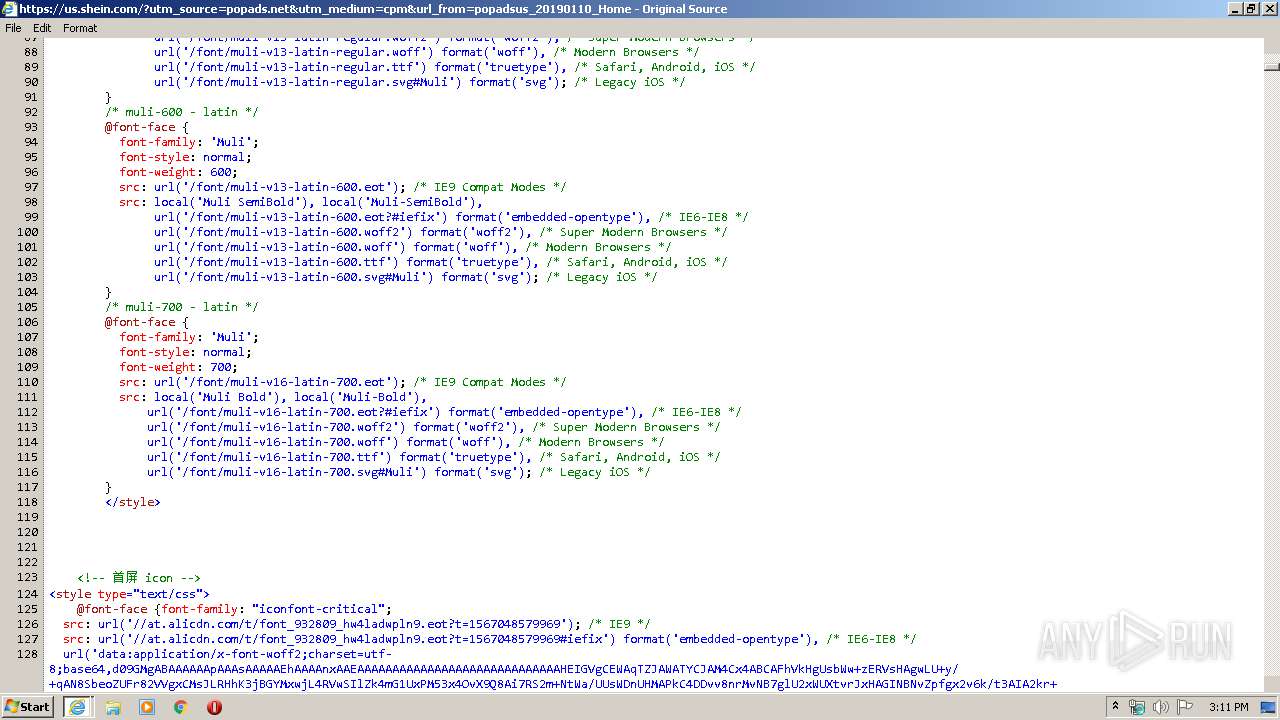Click the "/* muli-700 - latin */" comment
1280x720 pixels.
[x=182, y=307]
